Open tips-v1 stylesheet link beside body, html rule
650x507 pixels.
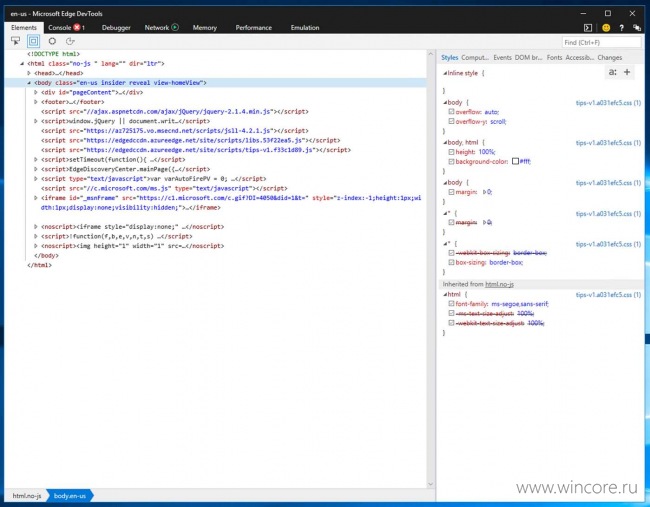tap(608, 143)
